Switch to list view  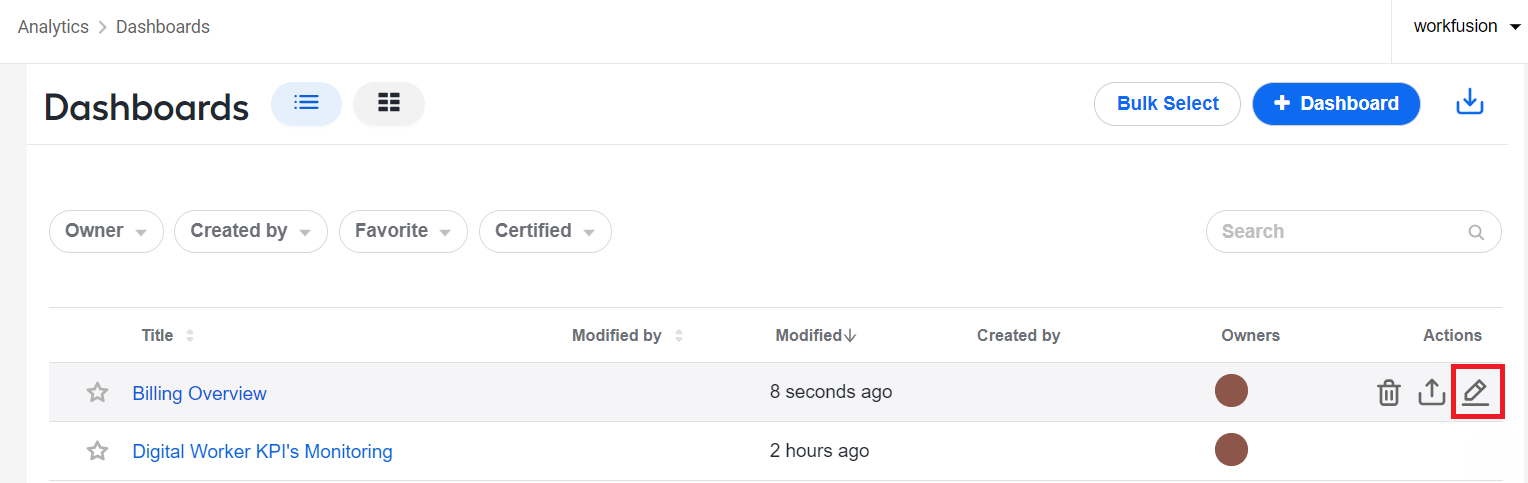(x=306, y=103)
